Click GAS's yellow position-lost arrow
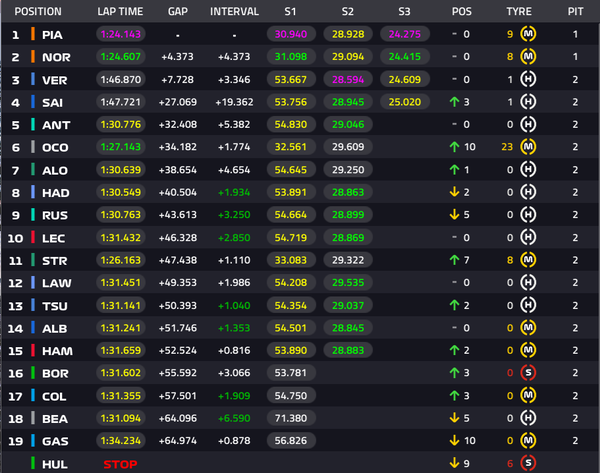The height and width of the screenshot is (473, 600). tap(454, 440)
